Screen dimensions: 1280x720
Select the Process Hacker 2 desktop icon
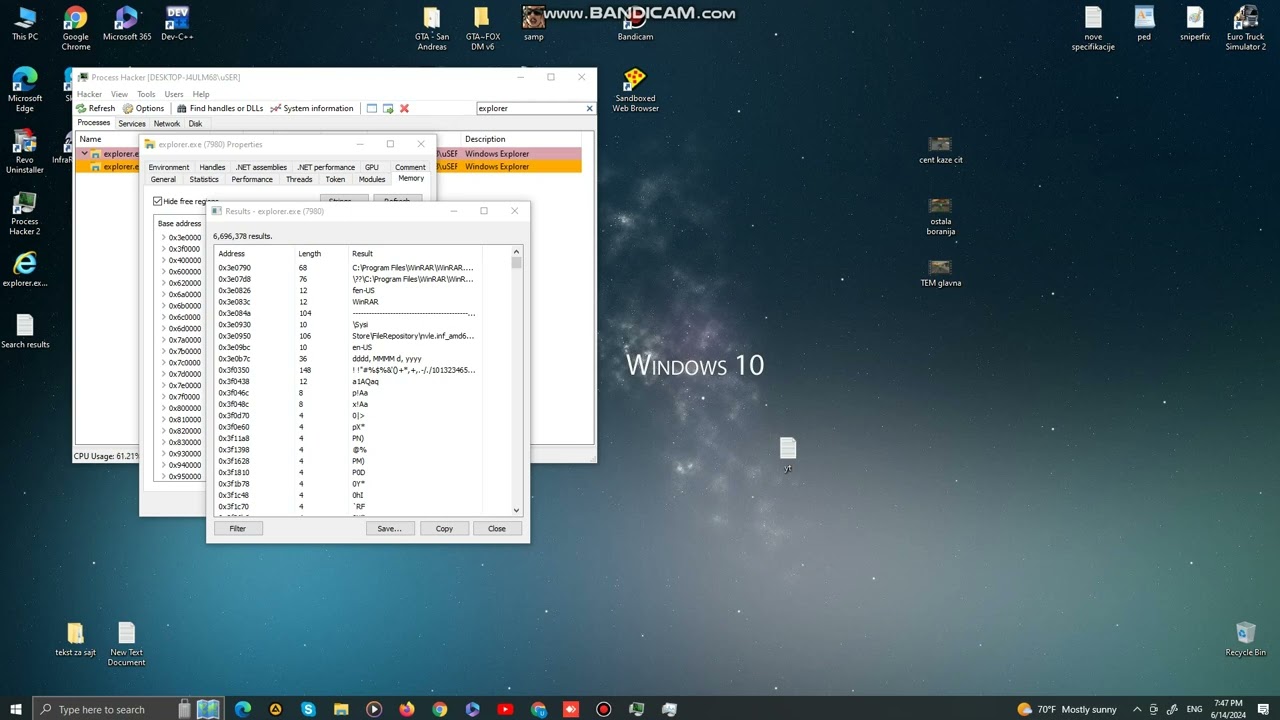click(x=25, y=214)
